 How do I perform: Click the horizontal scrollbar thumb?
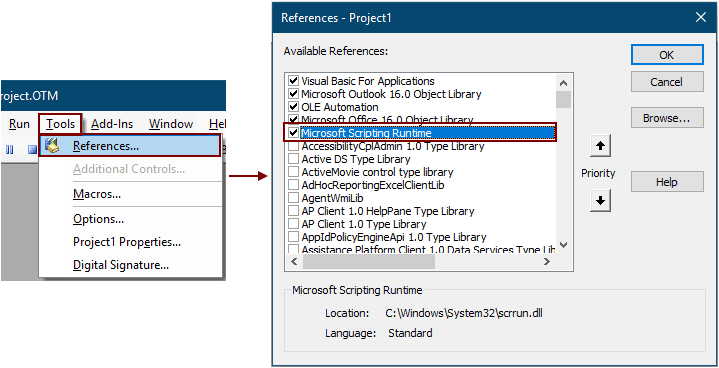tap(368, 261)
